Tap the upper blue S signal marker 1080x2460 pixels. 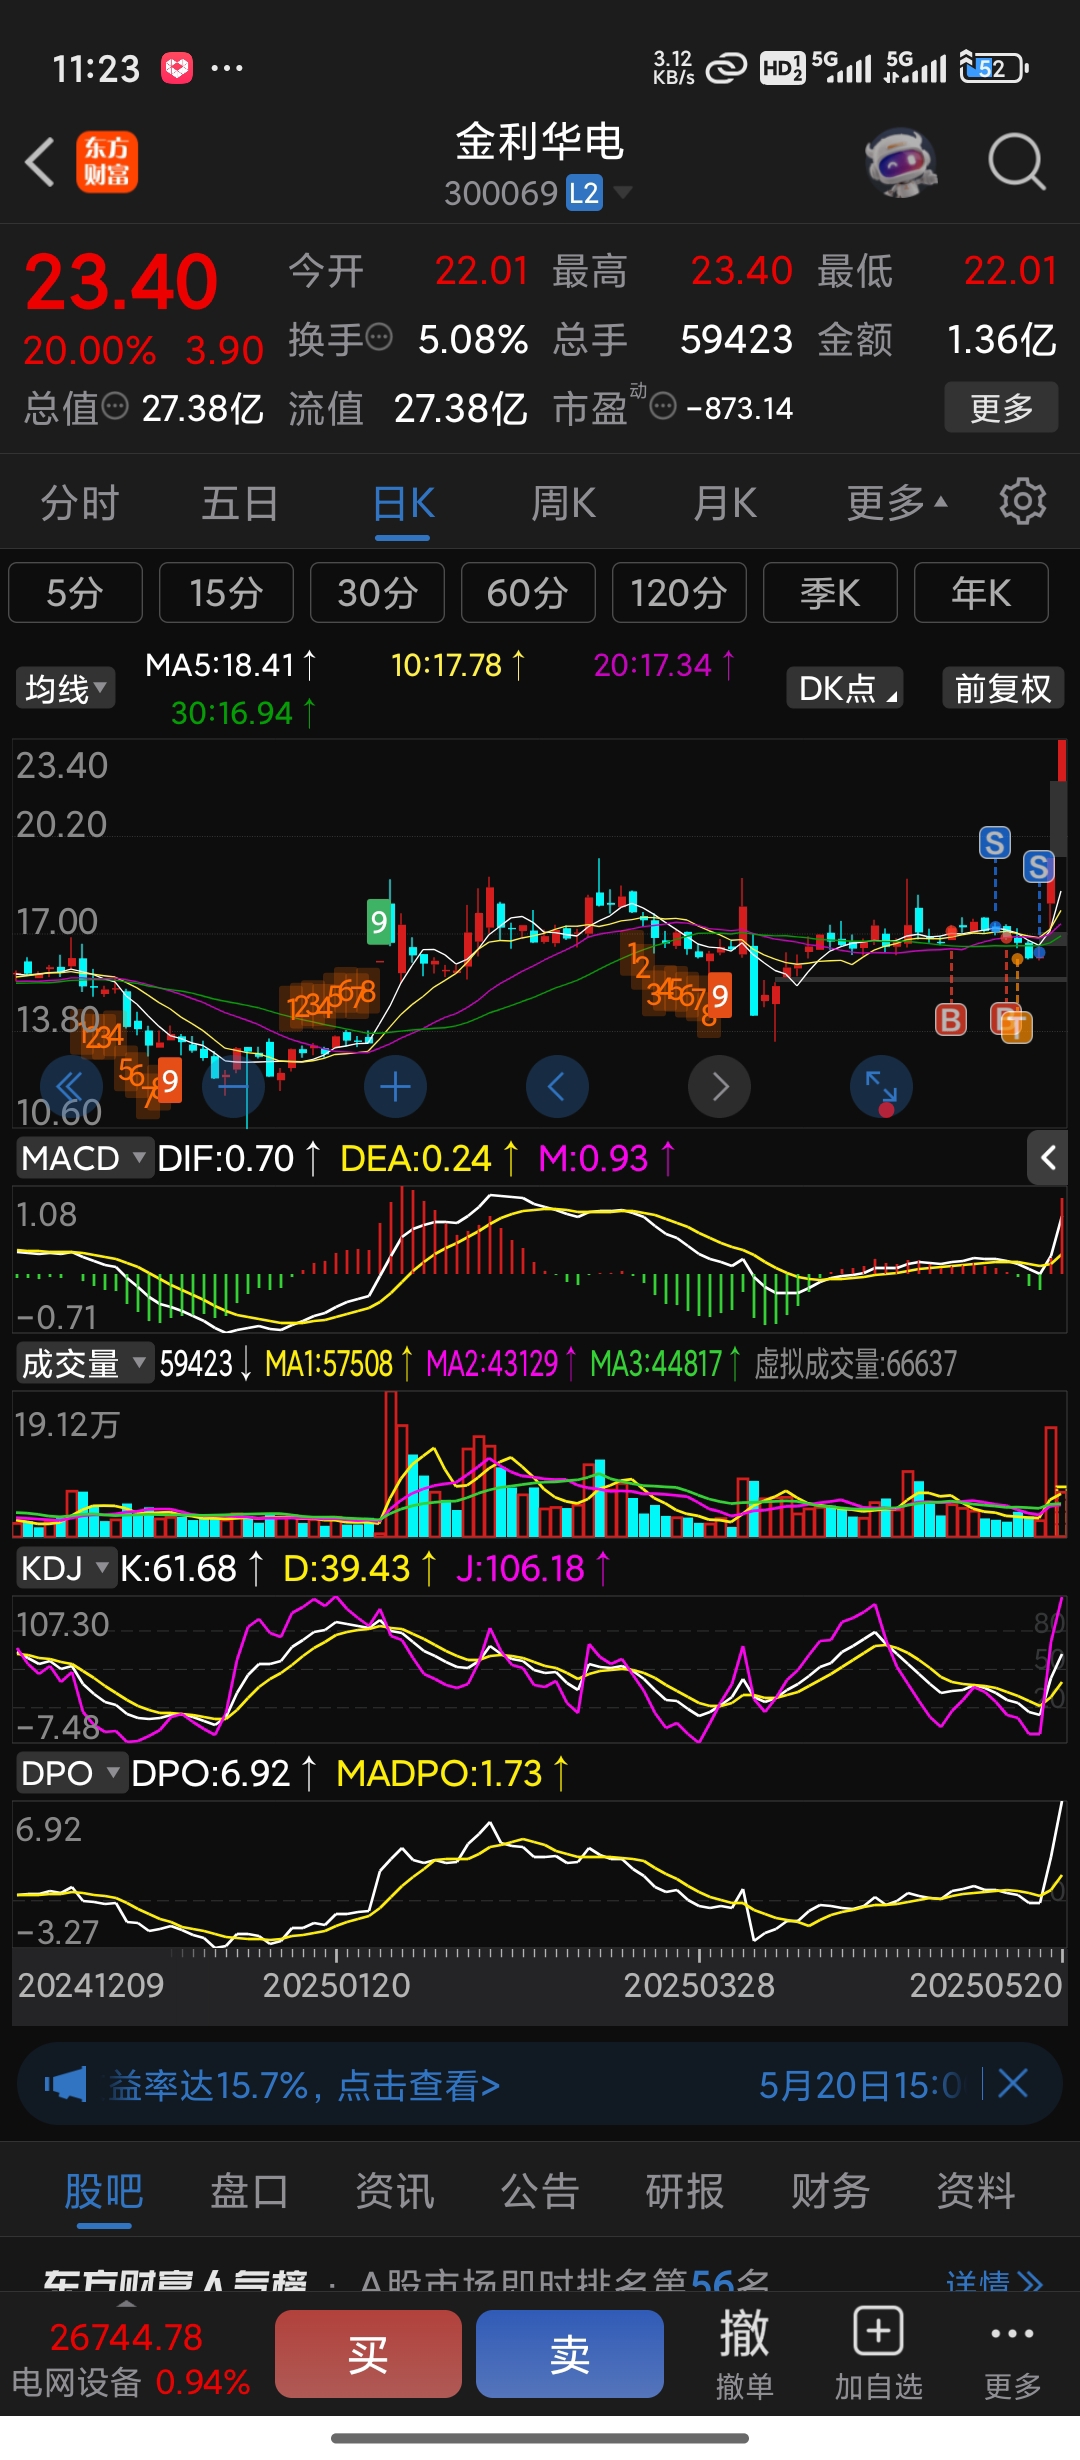pos(994,843)
